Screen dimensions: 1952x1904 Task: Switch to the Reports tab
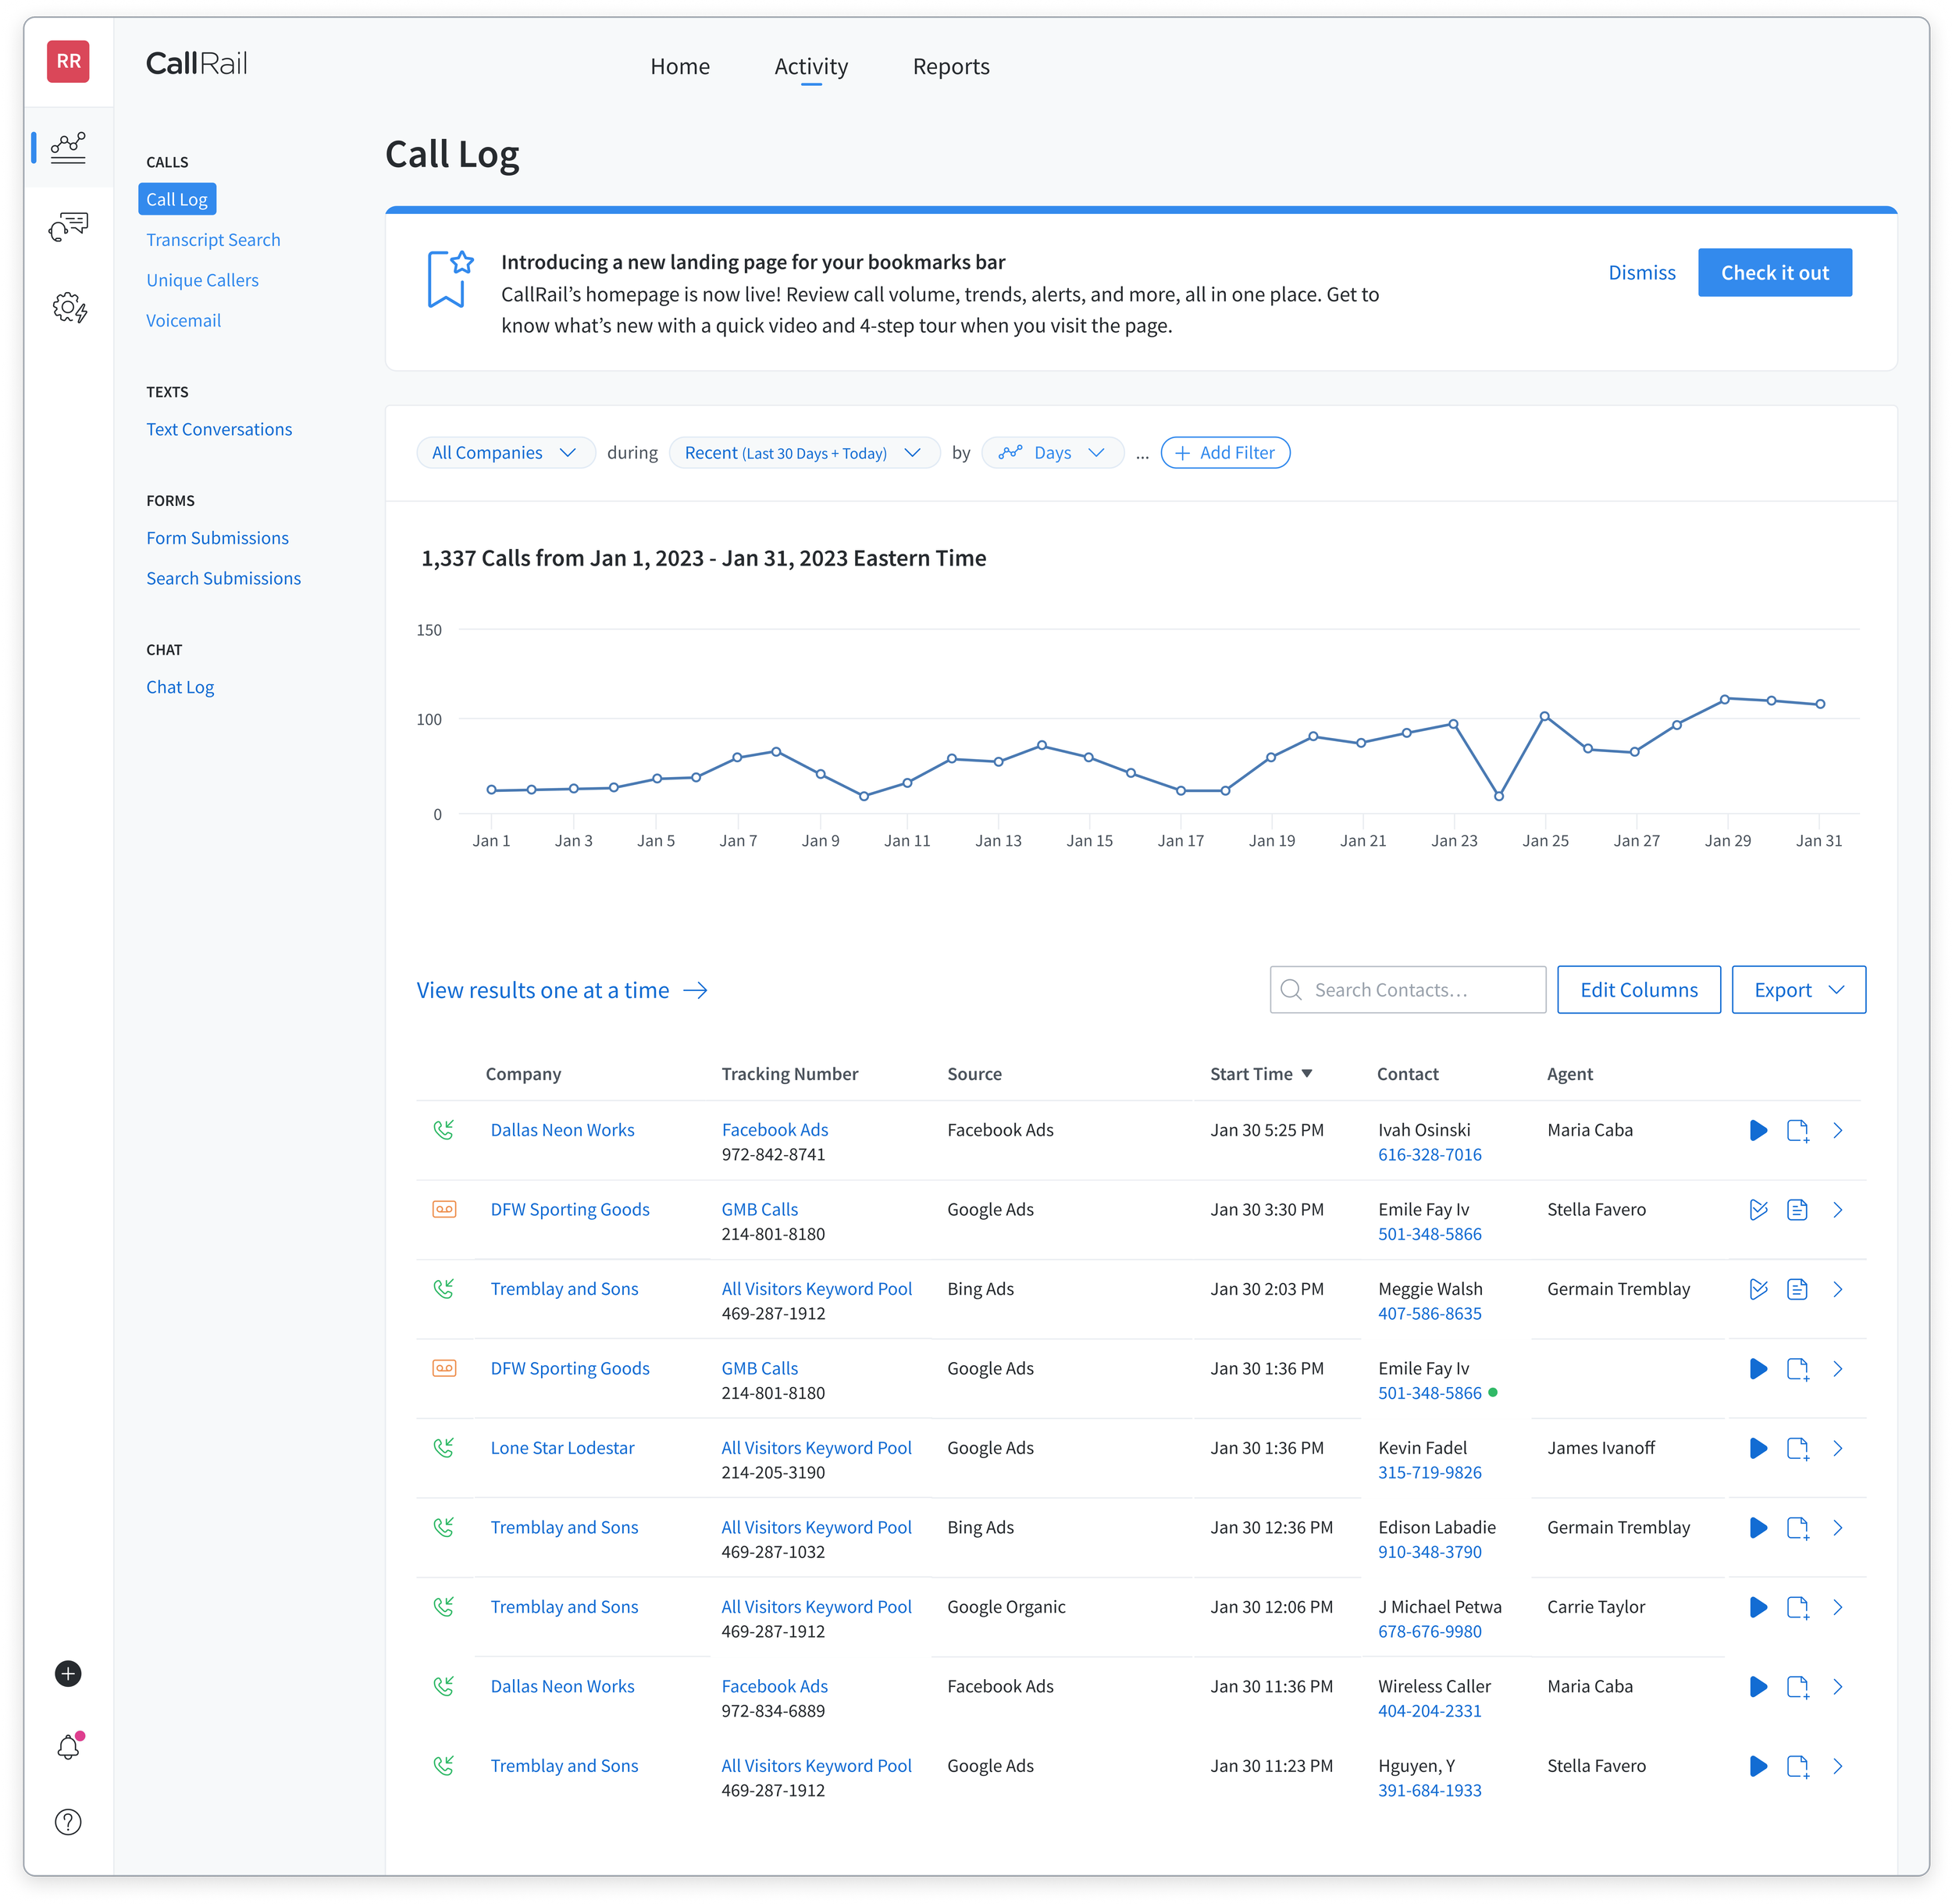click(950, 67)
